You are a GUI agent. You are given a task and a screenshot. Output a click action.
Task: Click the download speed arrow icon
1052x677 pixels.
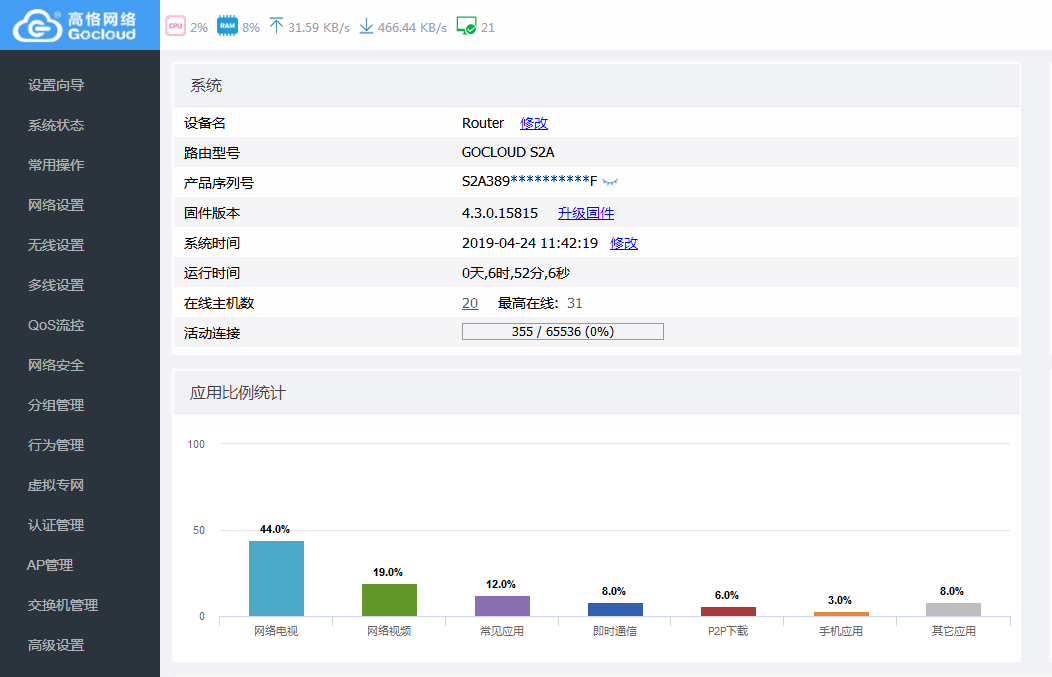[x=366, y=27]
